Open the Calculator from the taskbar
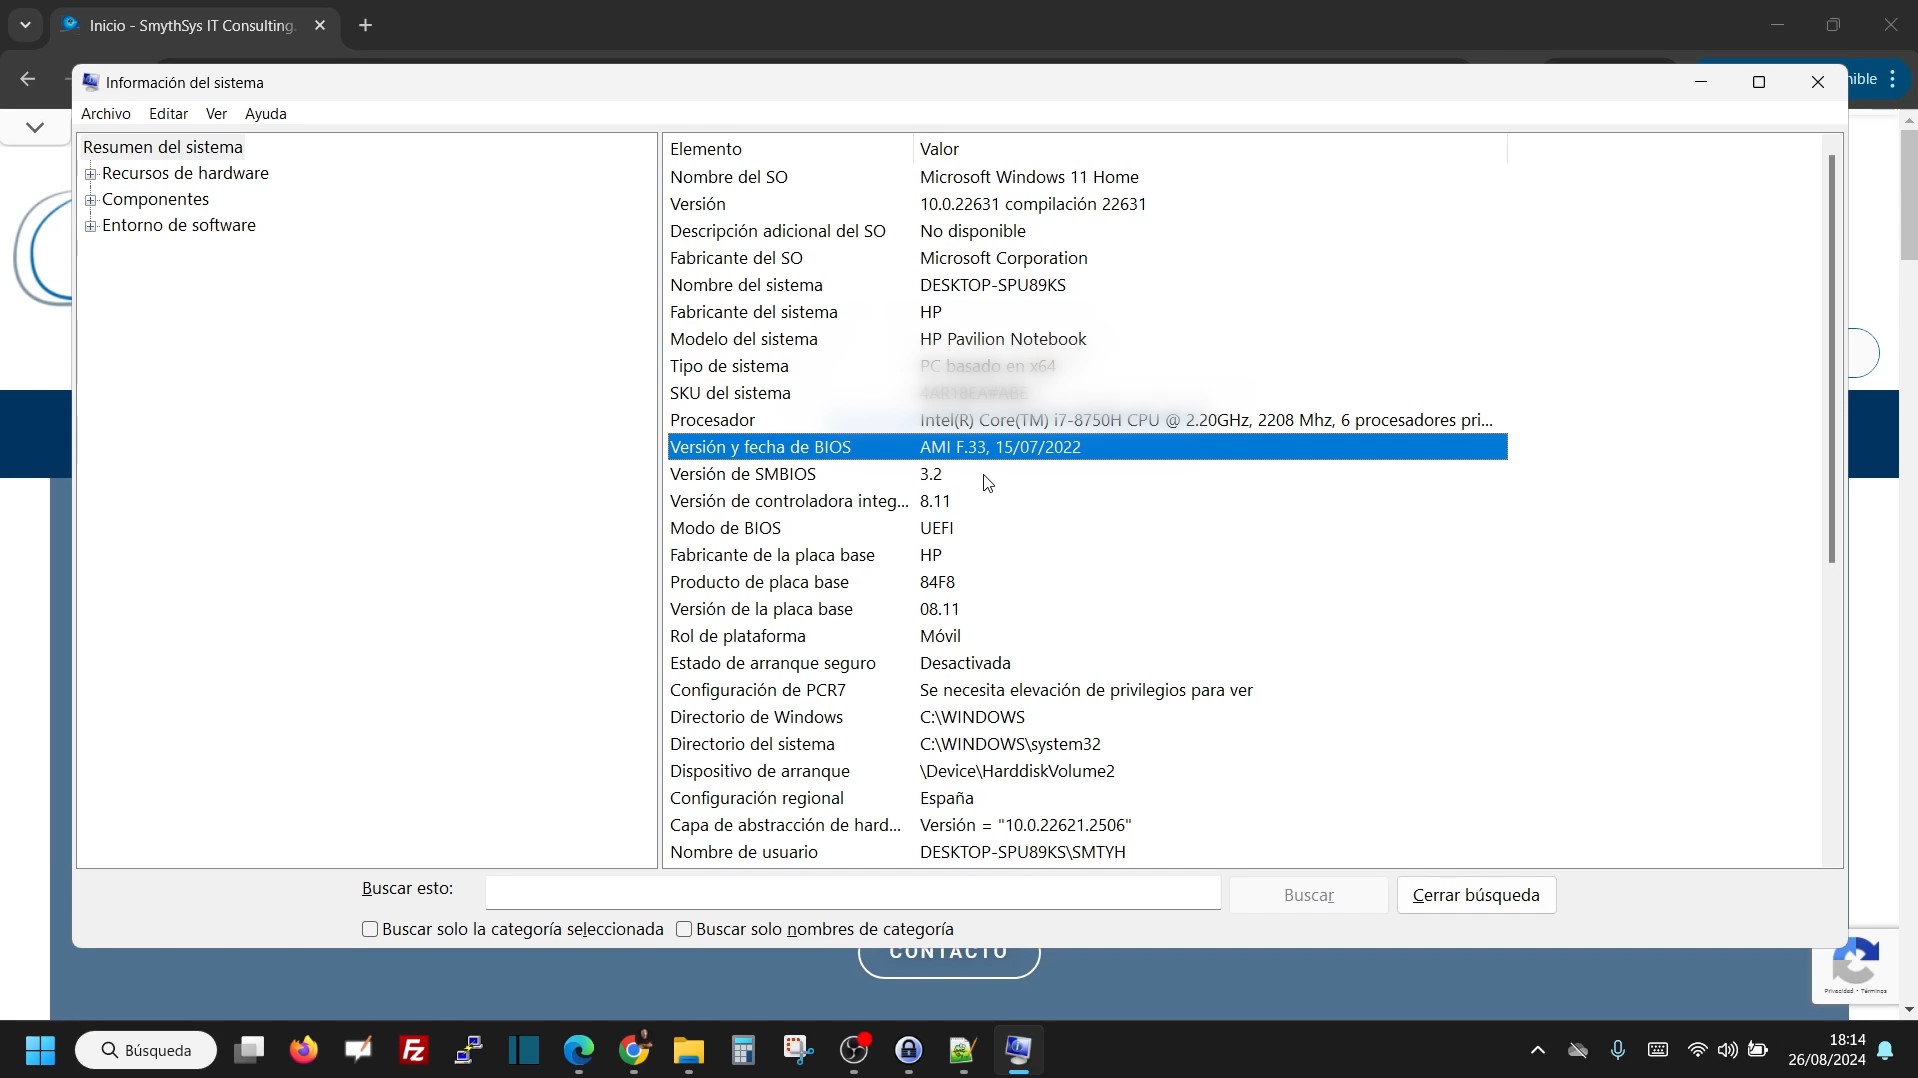 (x=743, y=1050)
